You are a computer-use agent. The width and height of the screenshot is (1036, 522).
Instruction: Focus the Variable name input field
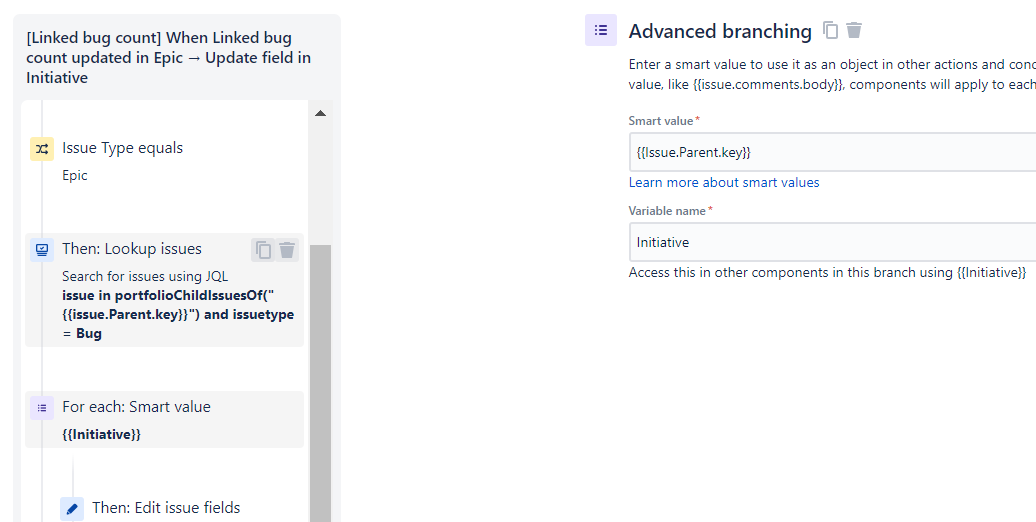pyautogui.click(x=832, y=242)
